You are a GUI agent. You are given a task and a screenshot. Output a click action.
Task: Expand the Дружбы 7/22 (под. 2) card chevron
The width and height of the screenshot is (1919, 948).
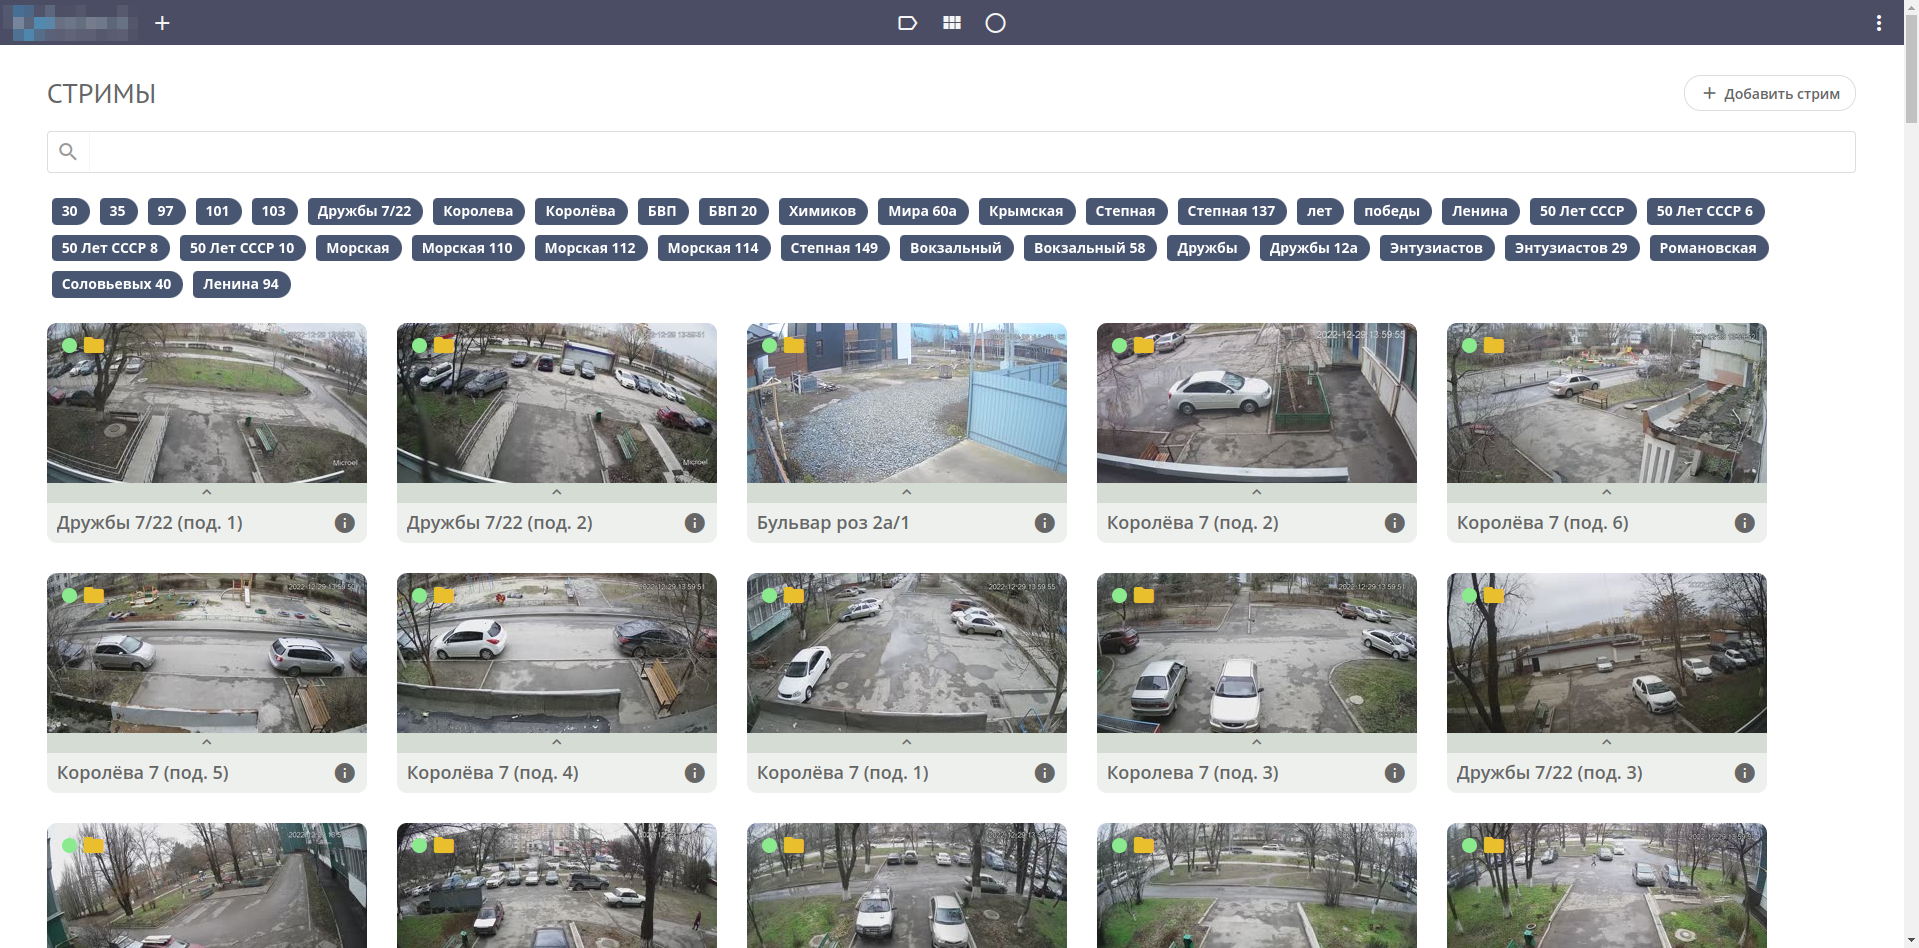(x=557, y=492)
